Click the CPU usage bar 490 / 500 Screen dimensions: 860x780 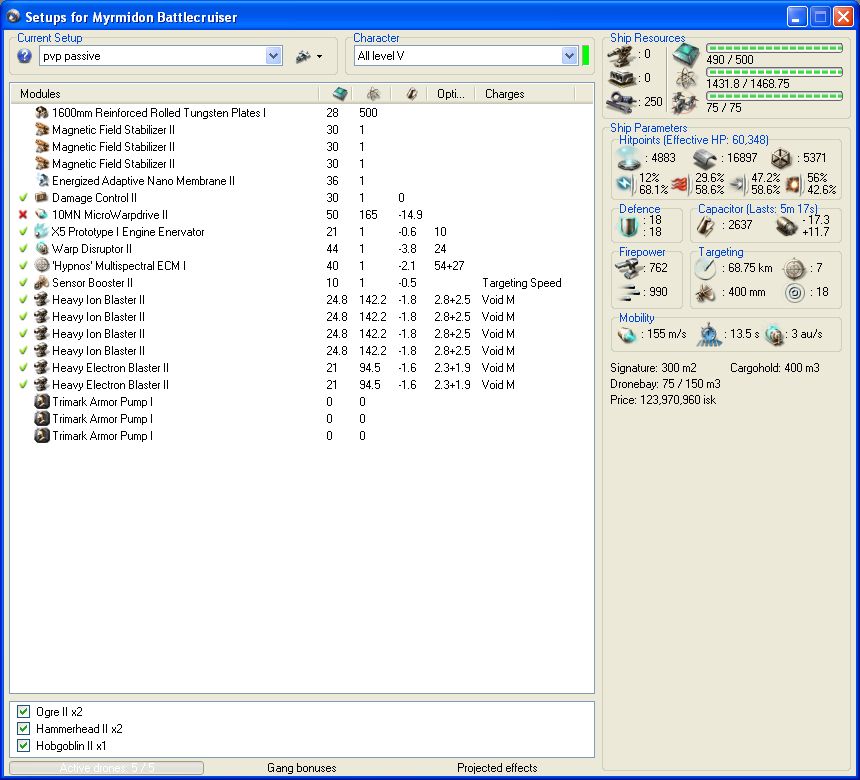(x=774, y=48)
